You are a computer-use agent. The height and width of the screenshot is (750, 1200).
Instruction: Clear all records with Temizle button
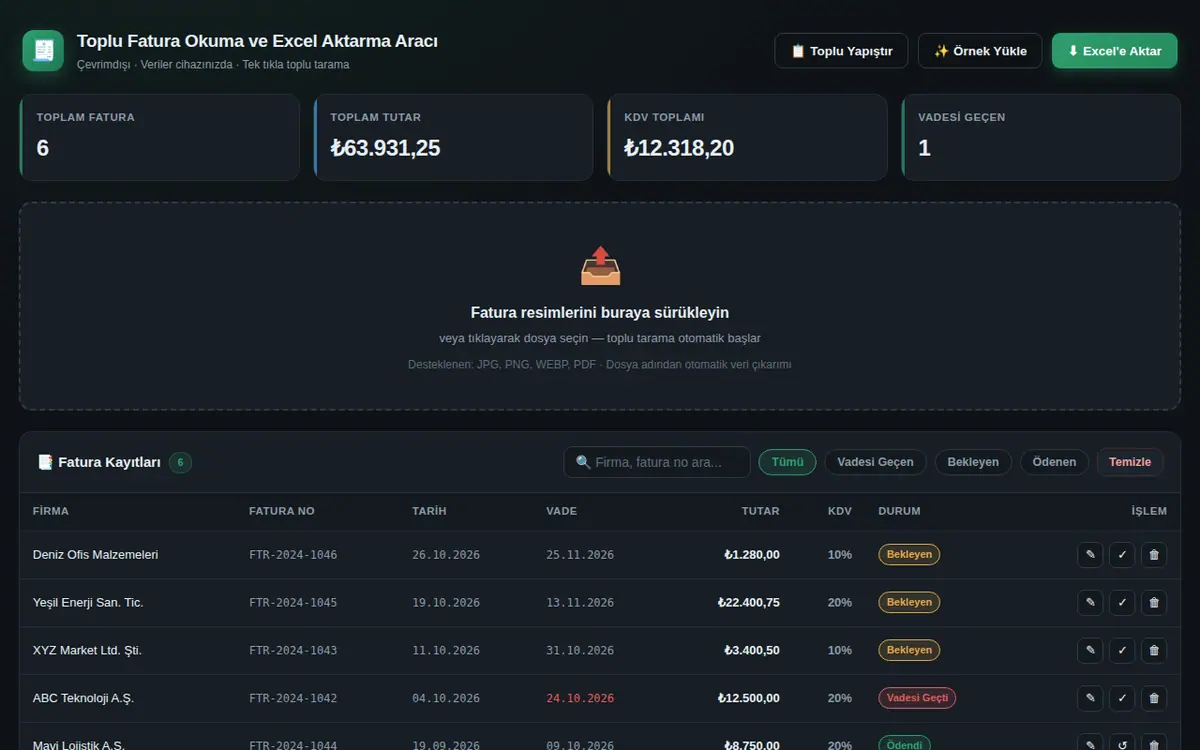click(1130, 462)
